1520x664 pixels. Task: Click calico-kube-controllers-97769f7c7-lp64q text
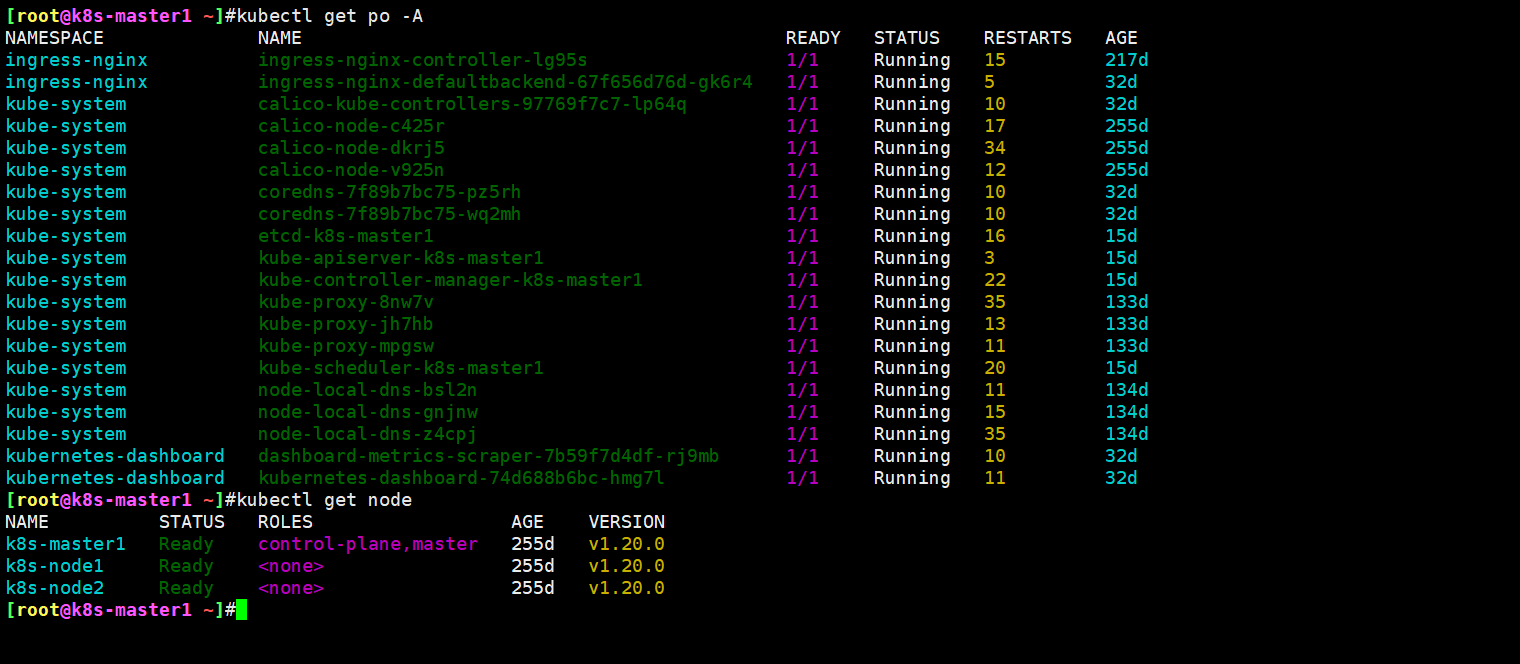coord(472,104)
